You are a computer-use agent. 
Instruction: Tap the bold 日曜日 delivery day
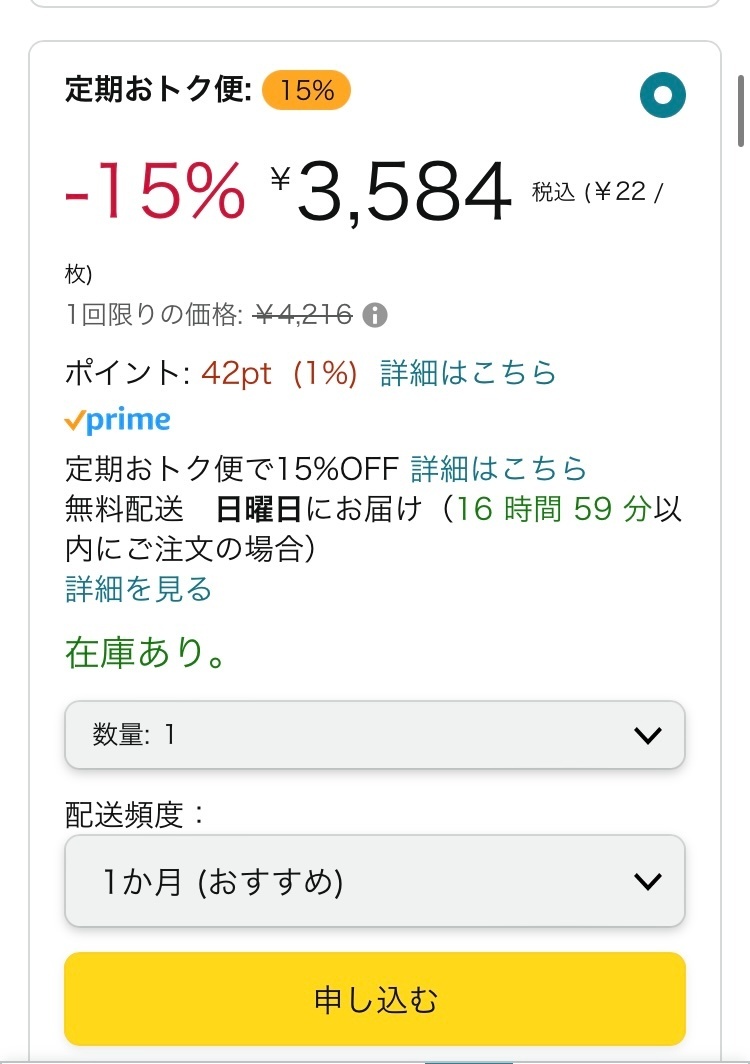coord(259,509)
